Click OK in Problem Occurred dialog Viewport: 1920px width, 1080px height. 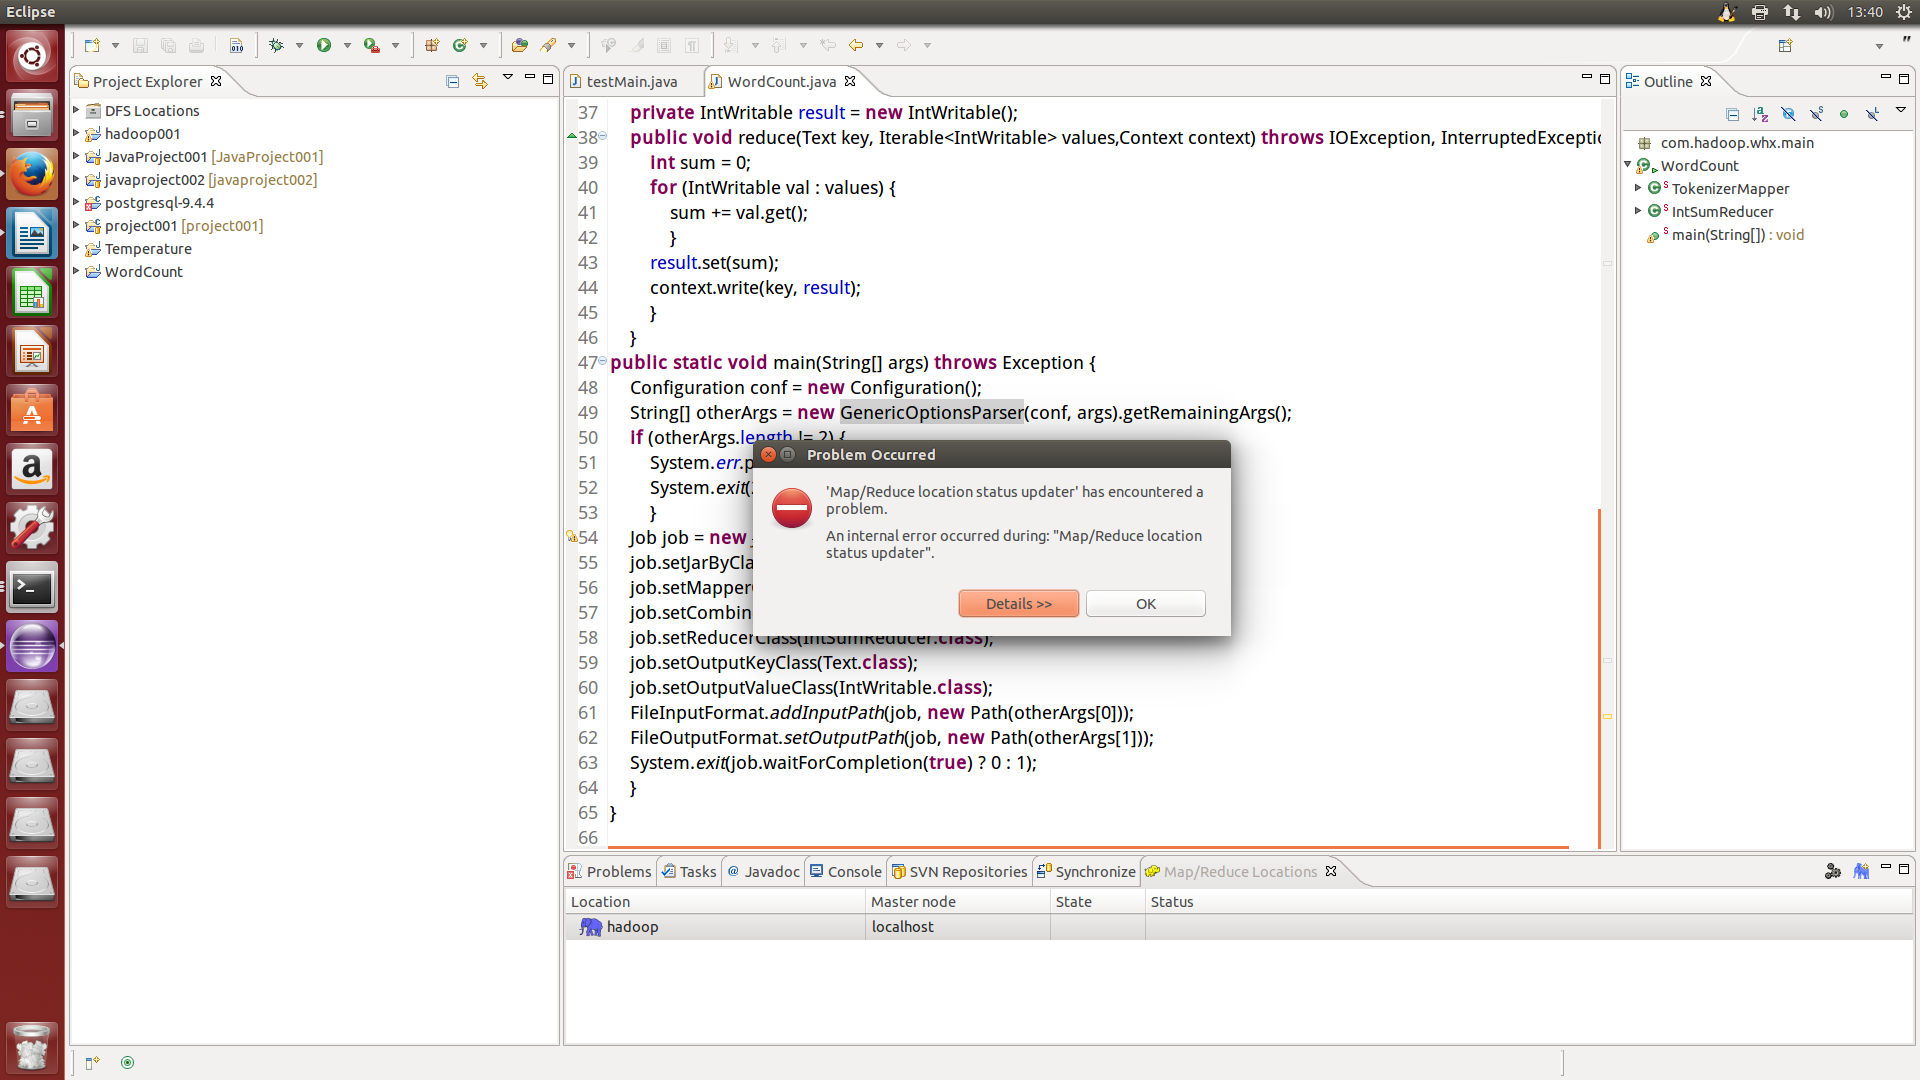(1146, 604)
